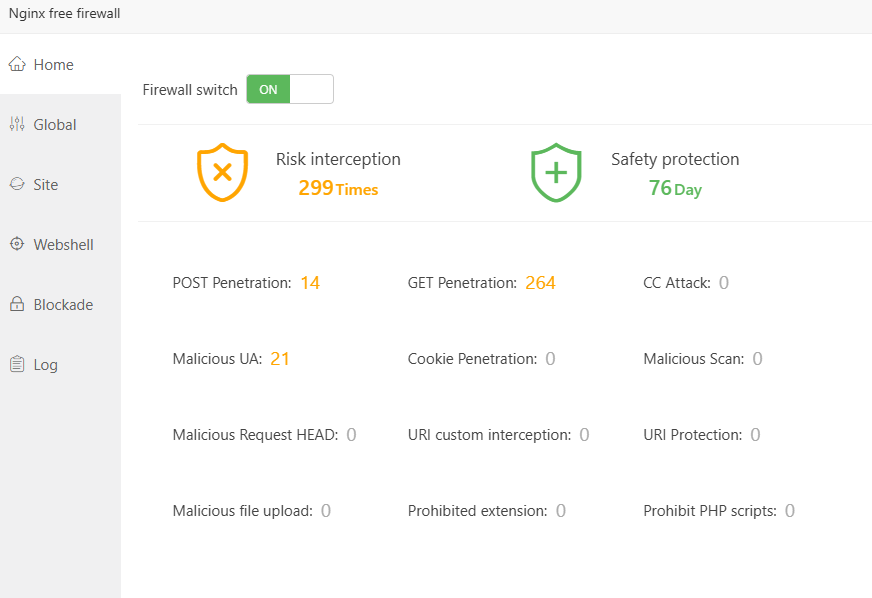Click the Malicious UA count 21

point(280,359)
